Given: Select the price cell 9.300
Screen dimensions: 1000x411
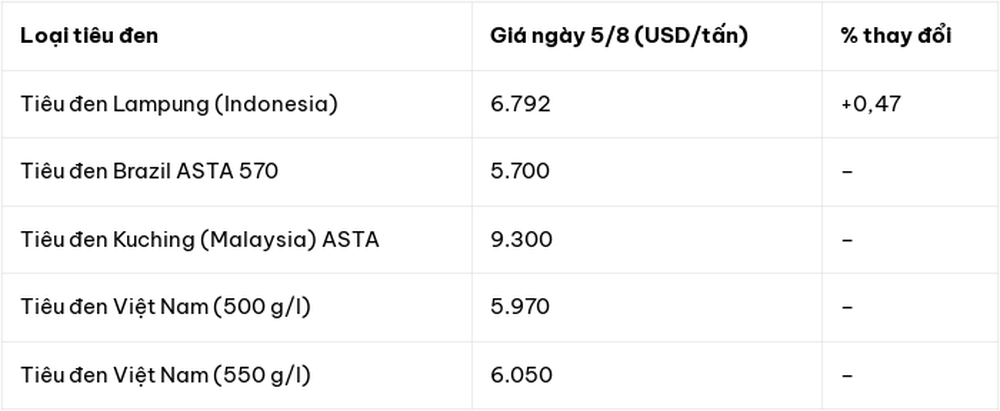Looking at the screenshot, I should pos(521,240).
